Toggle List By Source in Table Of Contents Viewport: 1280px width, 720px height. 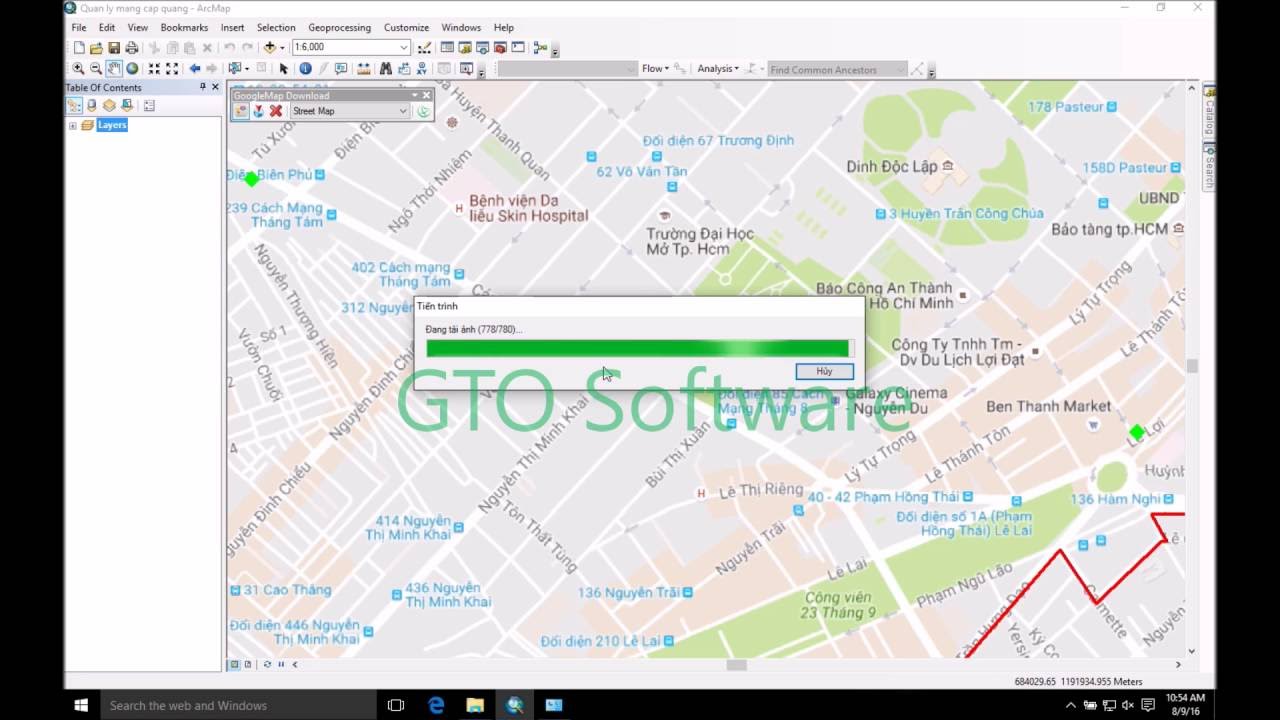[x=92, y=105]
